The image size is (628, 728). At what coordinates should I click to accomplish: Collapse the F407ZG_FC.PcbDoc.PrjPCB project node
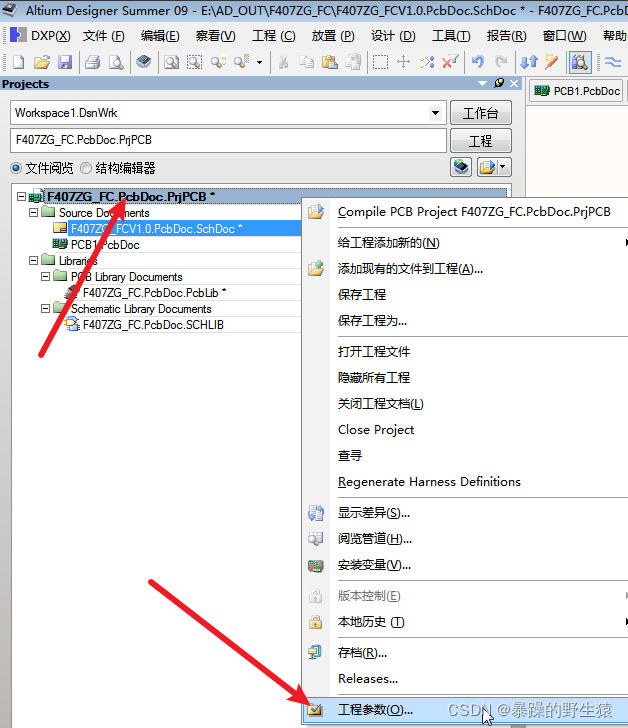(x=21, y=197)
